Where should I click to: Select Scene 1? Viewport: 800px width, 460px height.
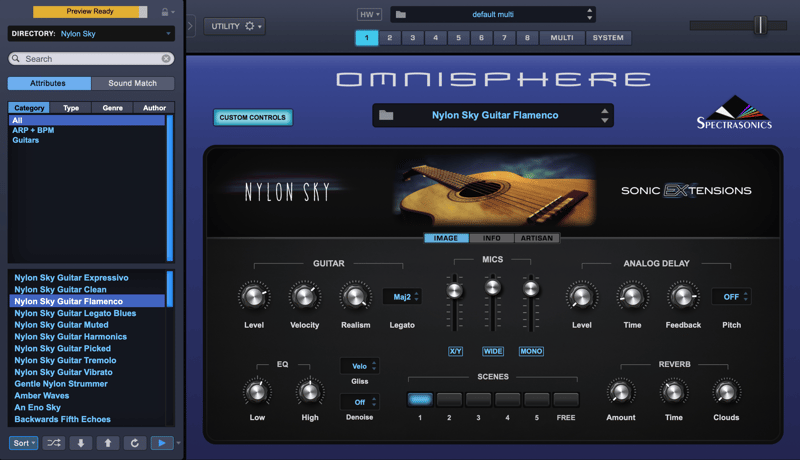pos(420,399)
